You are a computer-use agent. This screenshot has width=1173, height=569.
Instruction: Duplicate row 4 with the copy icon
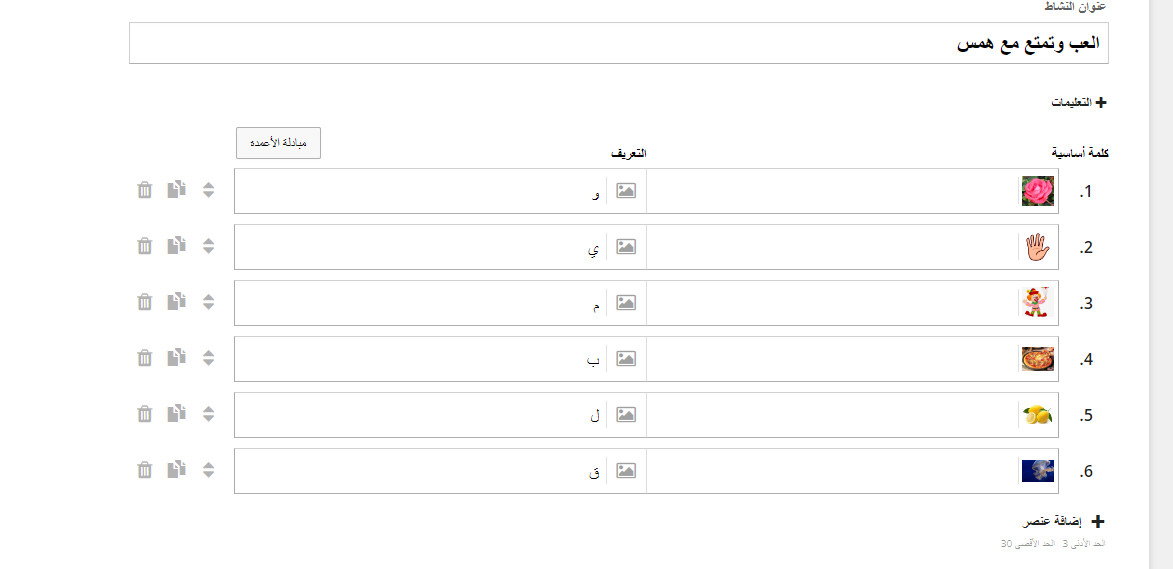177,357
